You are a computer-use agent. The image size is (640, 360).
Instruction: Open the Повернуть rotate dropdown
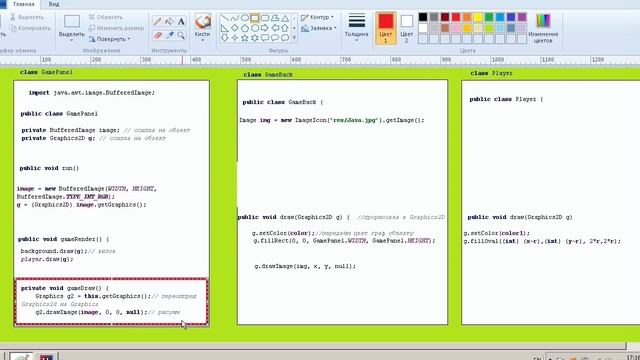tap(110, 39)
